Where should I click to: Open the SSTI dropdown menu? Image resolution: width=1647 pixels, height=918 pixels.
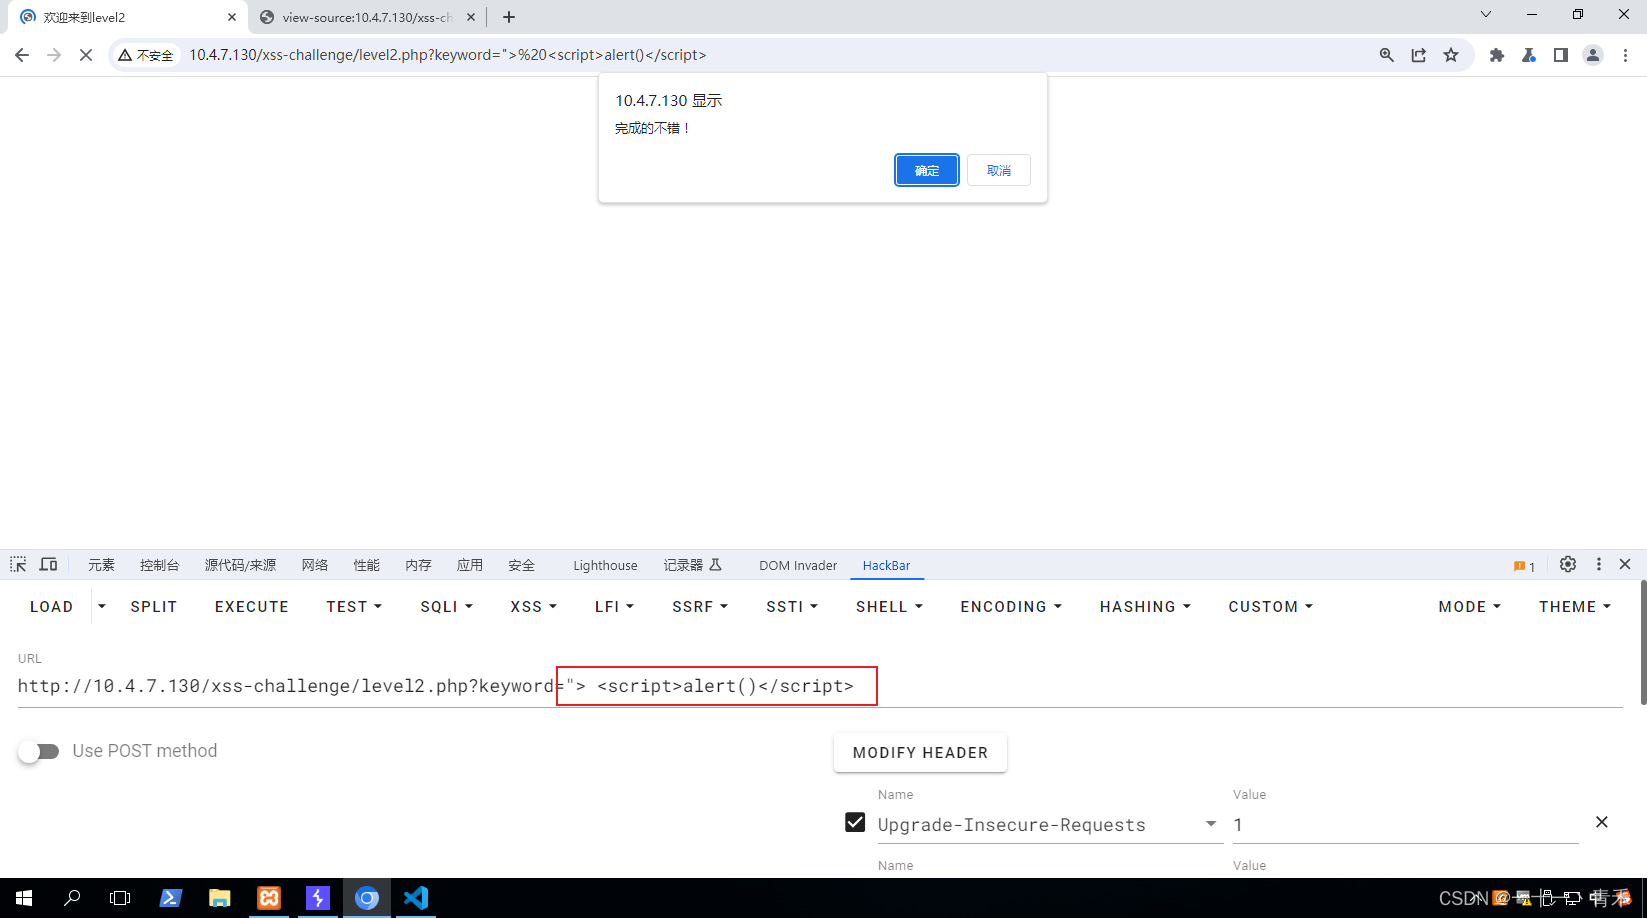pyautogui.click(x=792, y=607)
